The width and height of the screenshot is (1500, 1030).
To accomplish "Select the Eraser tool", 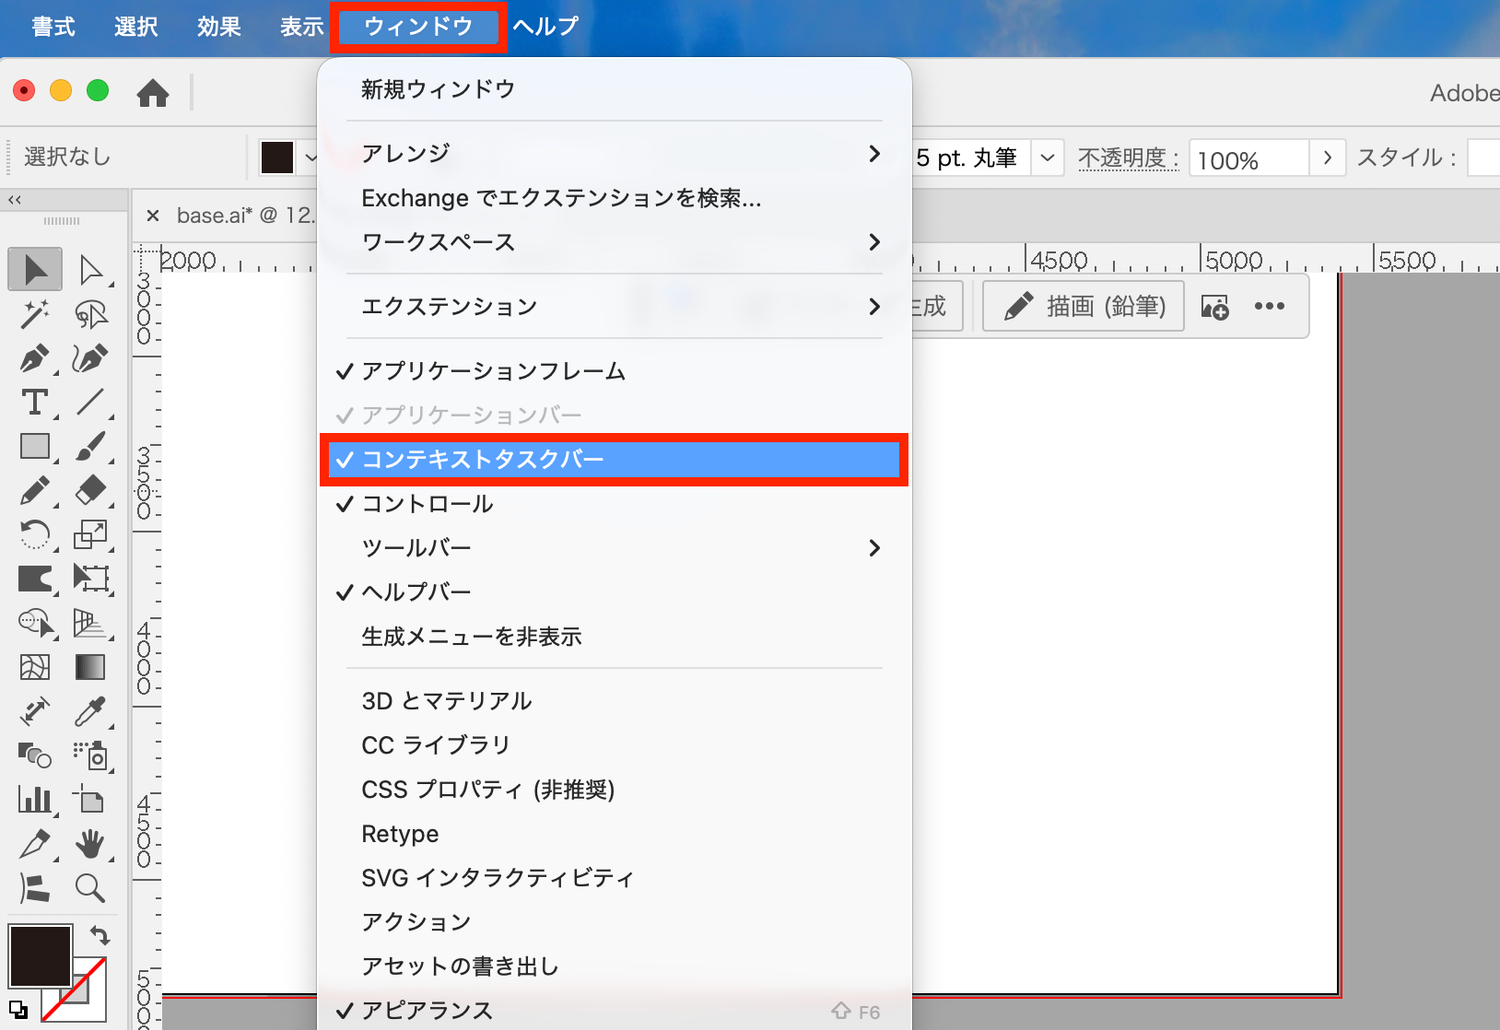I will tap(91, 490).
